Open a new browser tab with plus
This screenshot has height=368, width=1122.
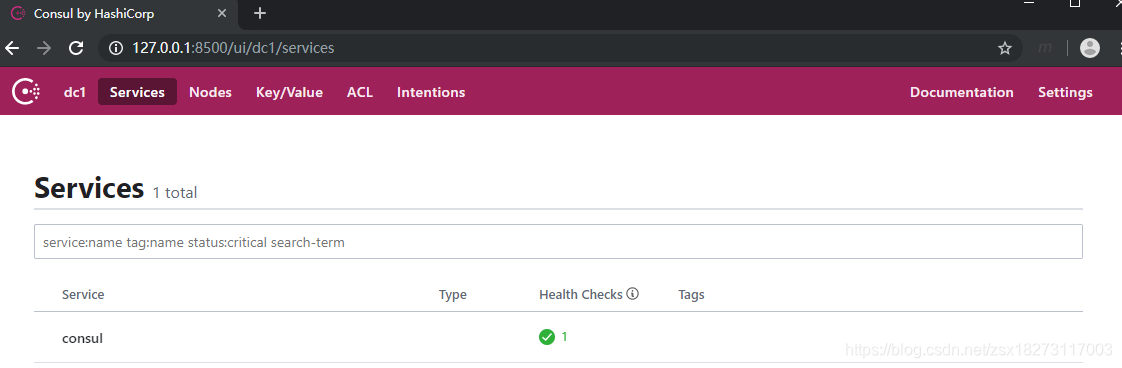coord(260,13)
